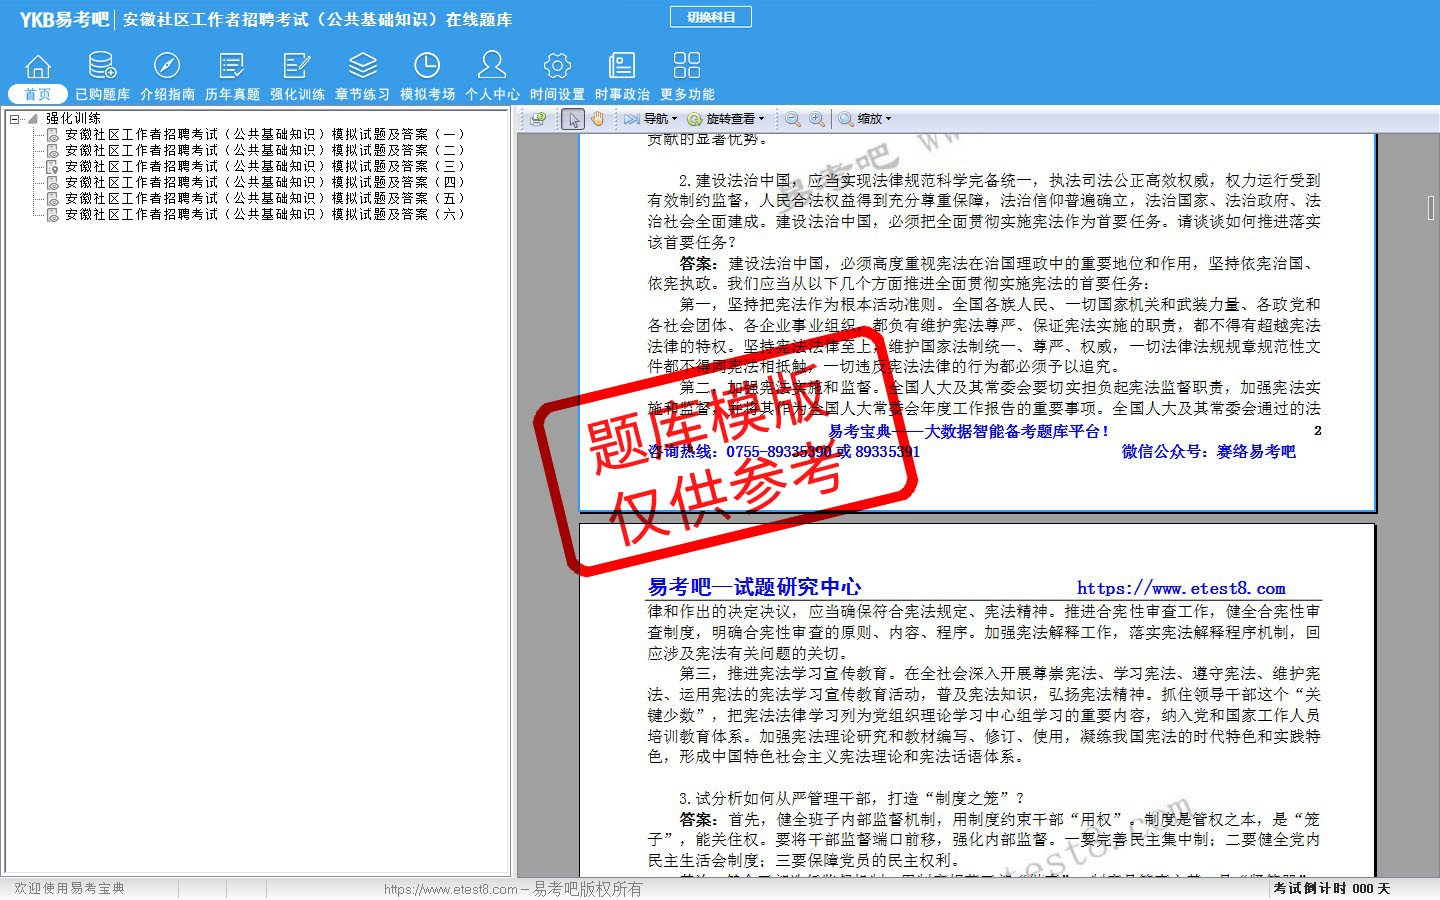Image resolution: width=1440 pixels, height=900 pixels.
Task: Click the etest8.com link in page header
Action: 1181,588
